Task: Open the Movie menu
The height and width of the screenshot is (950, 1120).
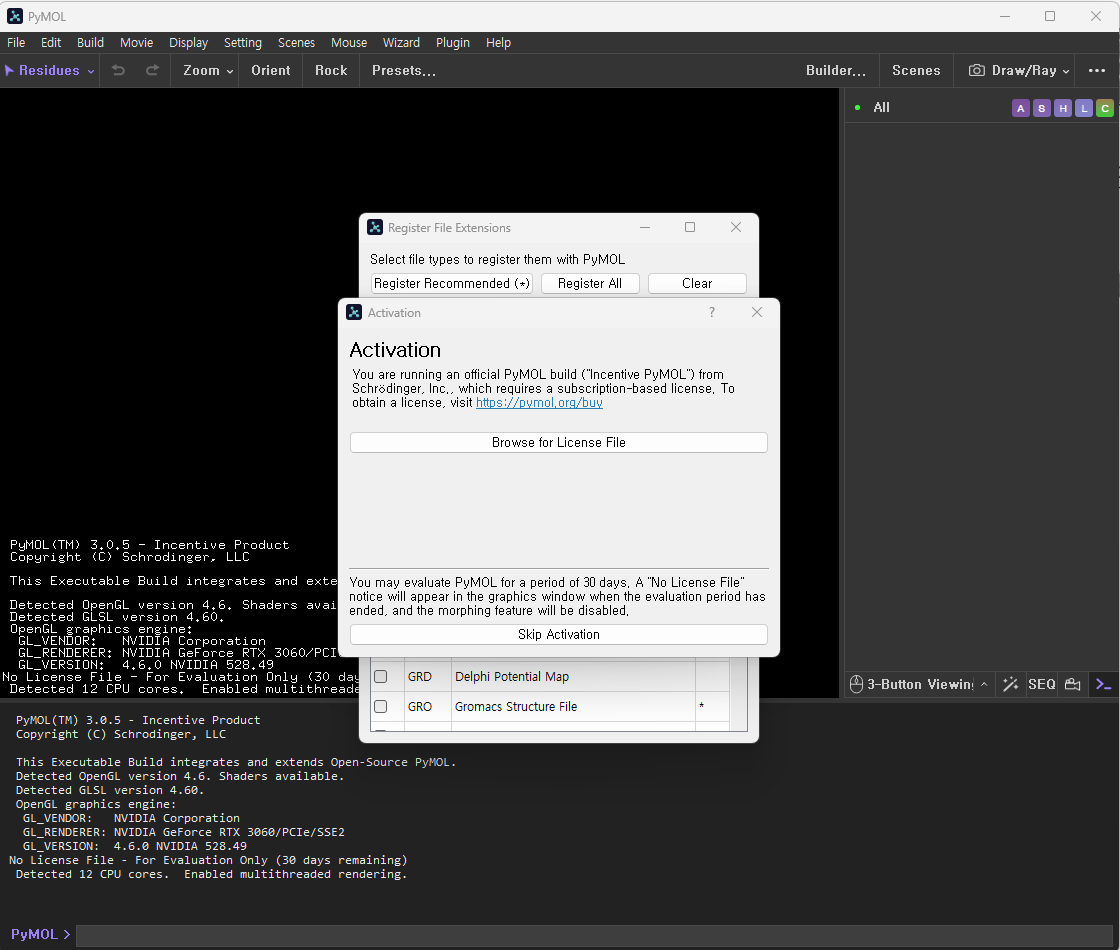Action: (136, 43)
